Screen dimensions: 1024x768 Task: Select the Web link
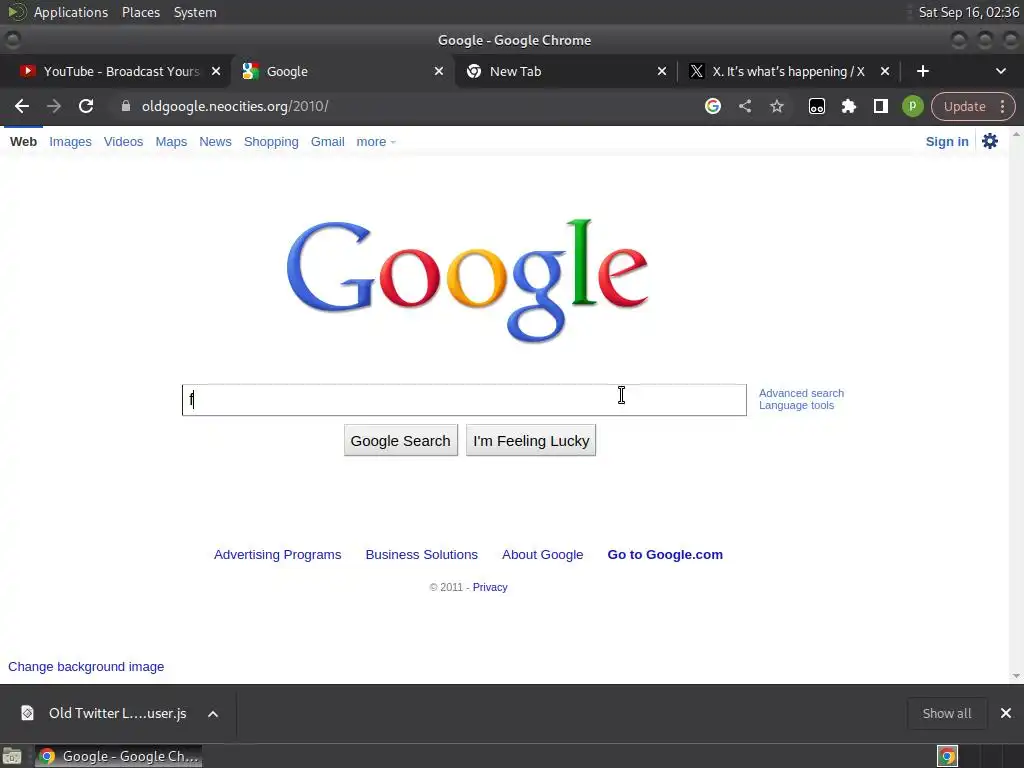24,142
